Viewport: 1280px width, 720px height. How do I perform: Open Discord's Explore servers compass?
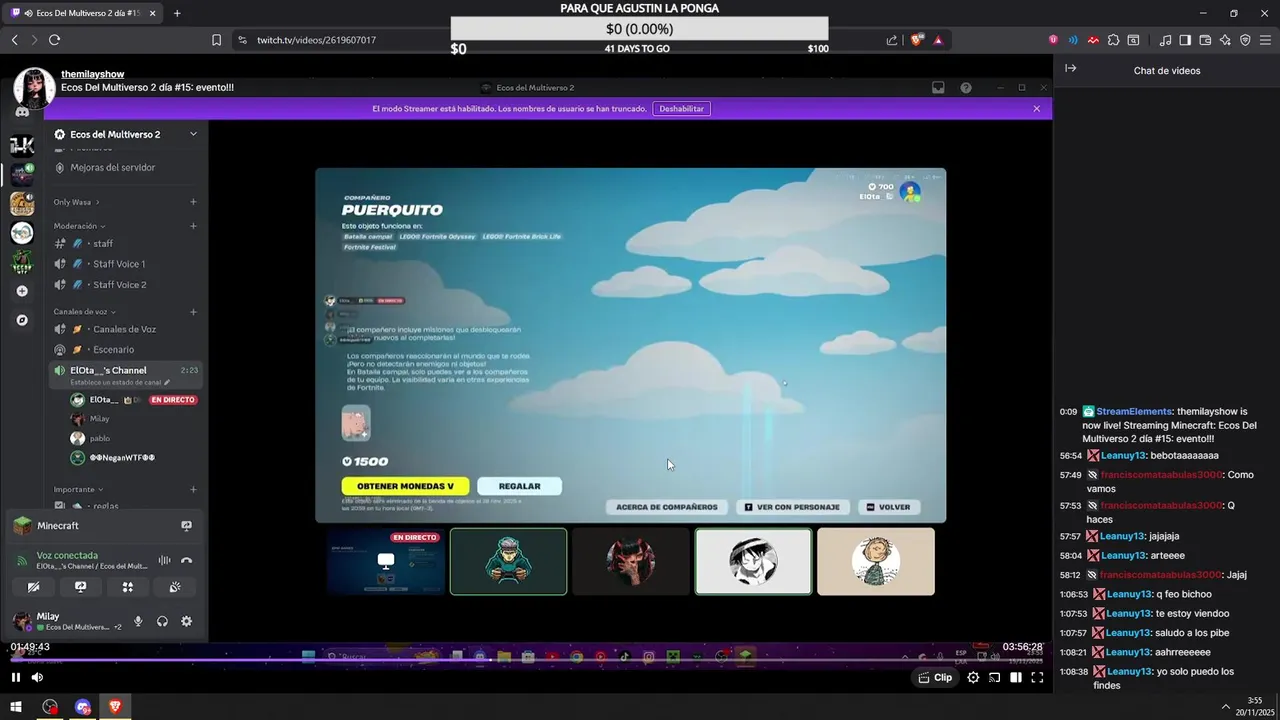22,320
